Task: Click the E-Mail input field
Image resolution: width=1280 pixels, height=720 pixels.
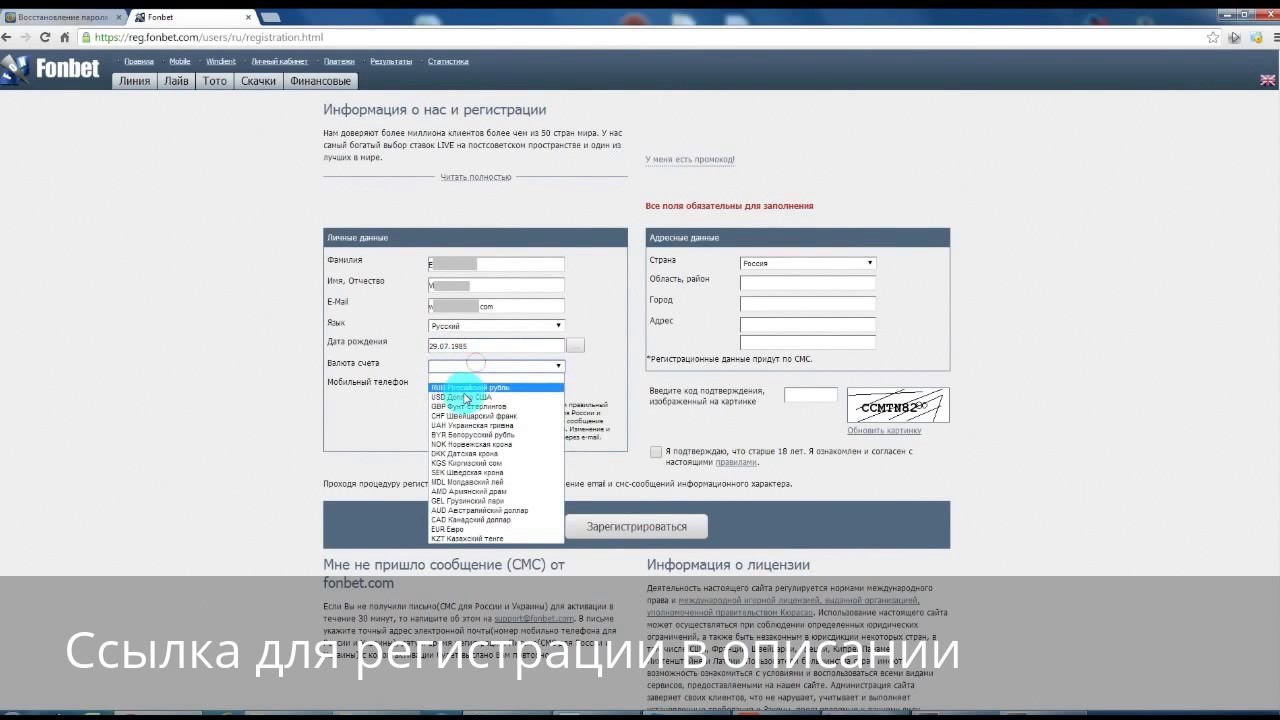Action: (x=496, y=306)
